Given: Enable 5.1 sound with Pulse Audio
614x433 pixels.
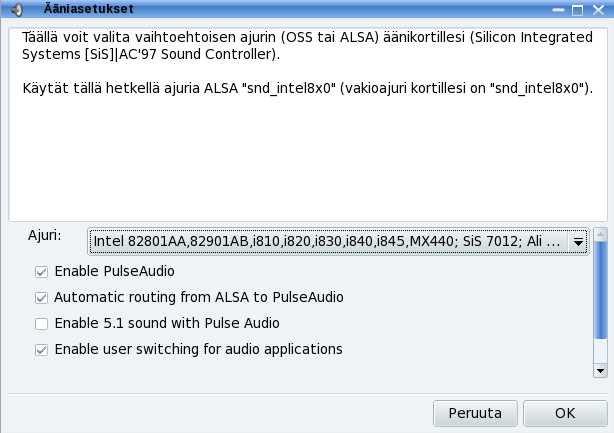Looking at the screenshot, I should pos(41,324).
